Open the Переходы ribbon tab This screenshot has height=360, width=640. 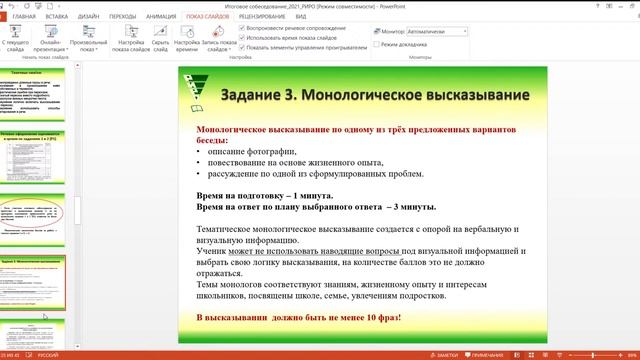point(122,17)
